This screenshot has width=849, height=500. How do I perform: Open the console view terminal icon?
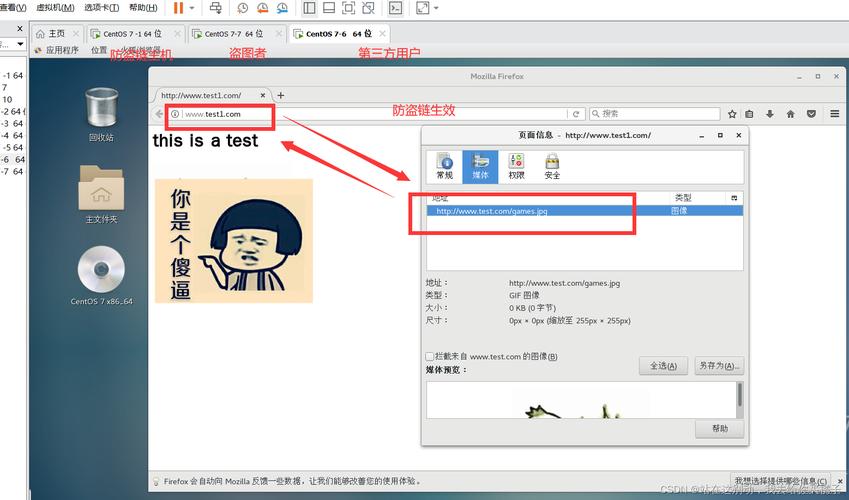[x=396, y=8]
